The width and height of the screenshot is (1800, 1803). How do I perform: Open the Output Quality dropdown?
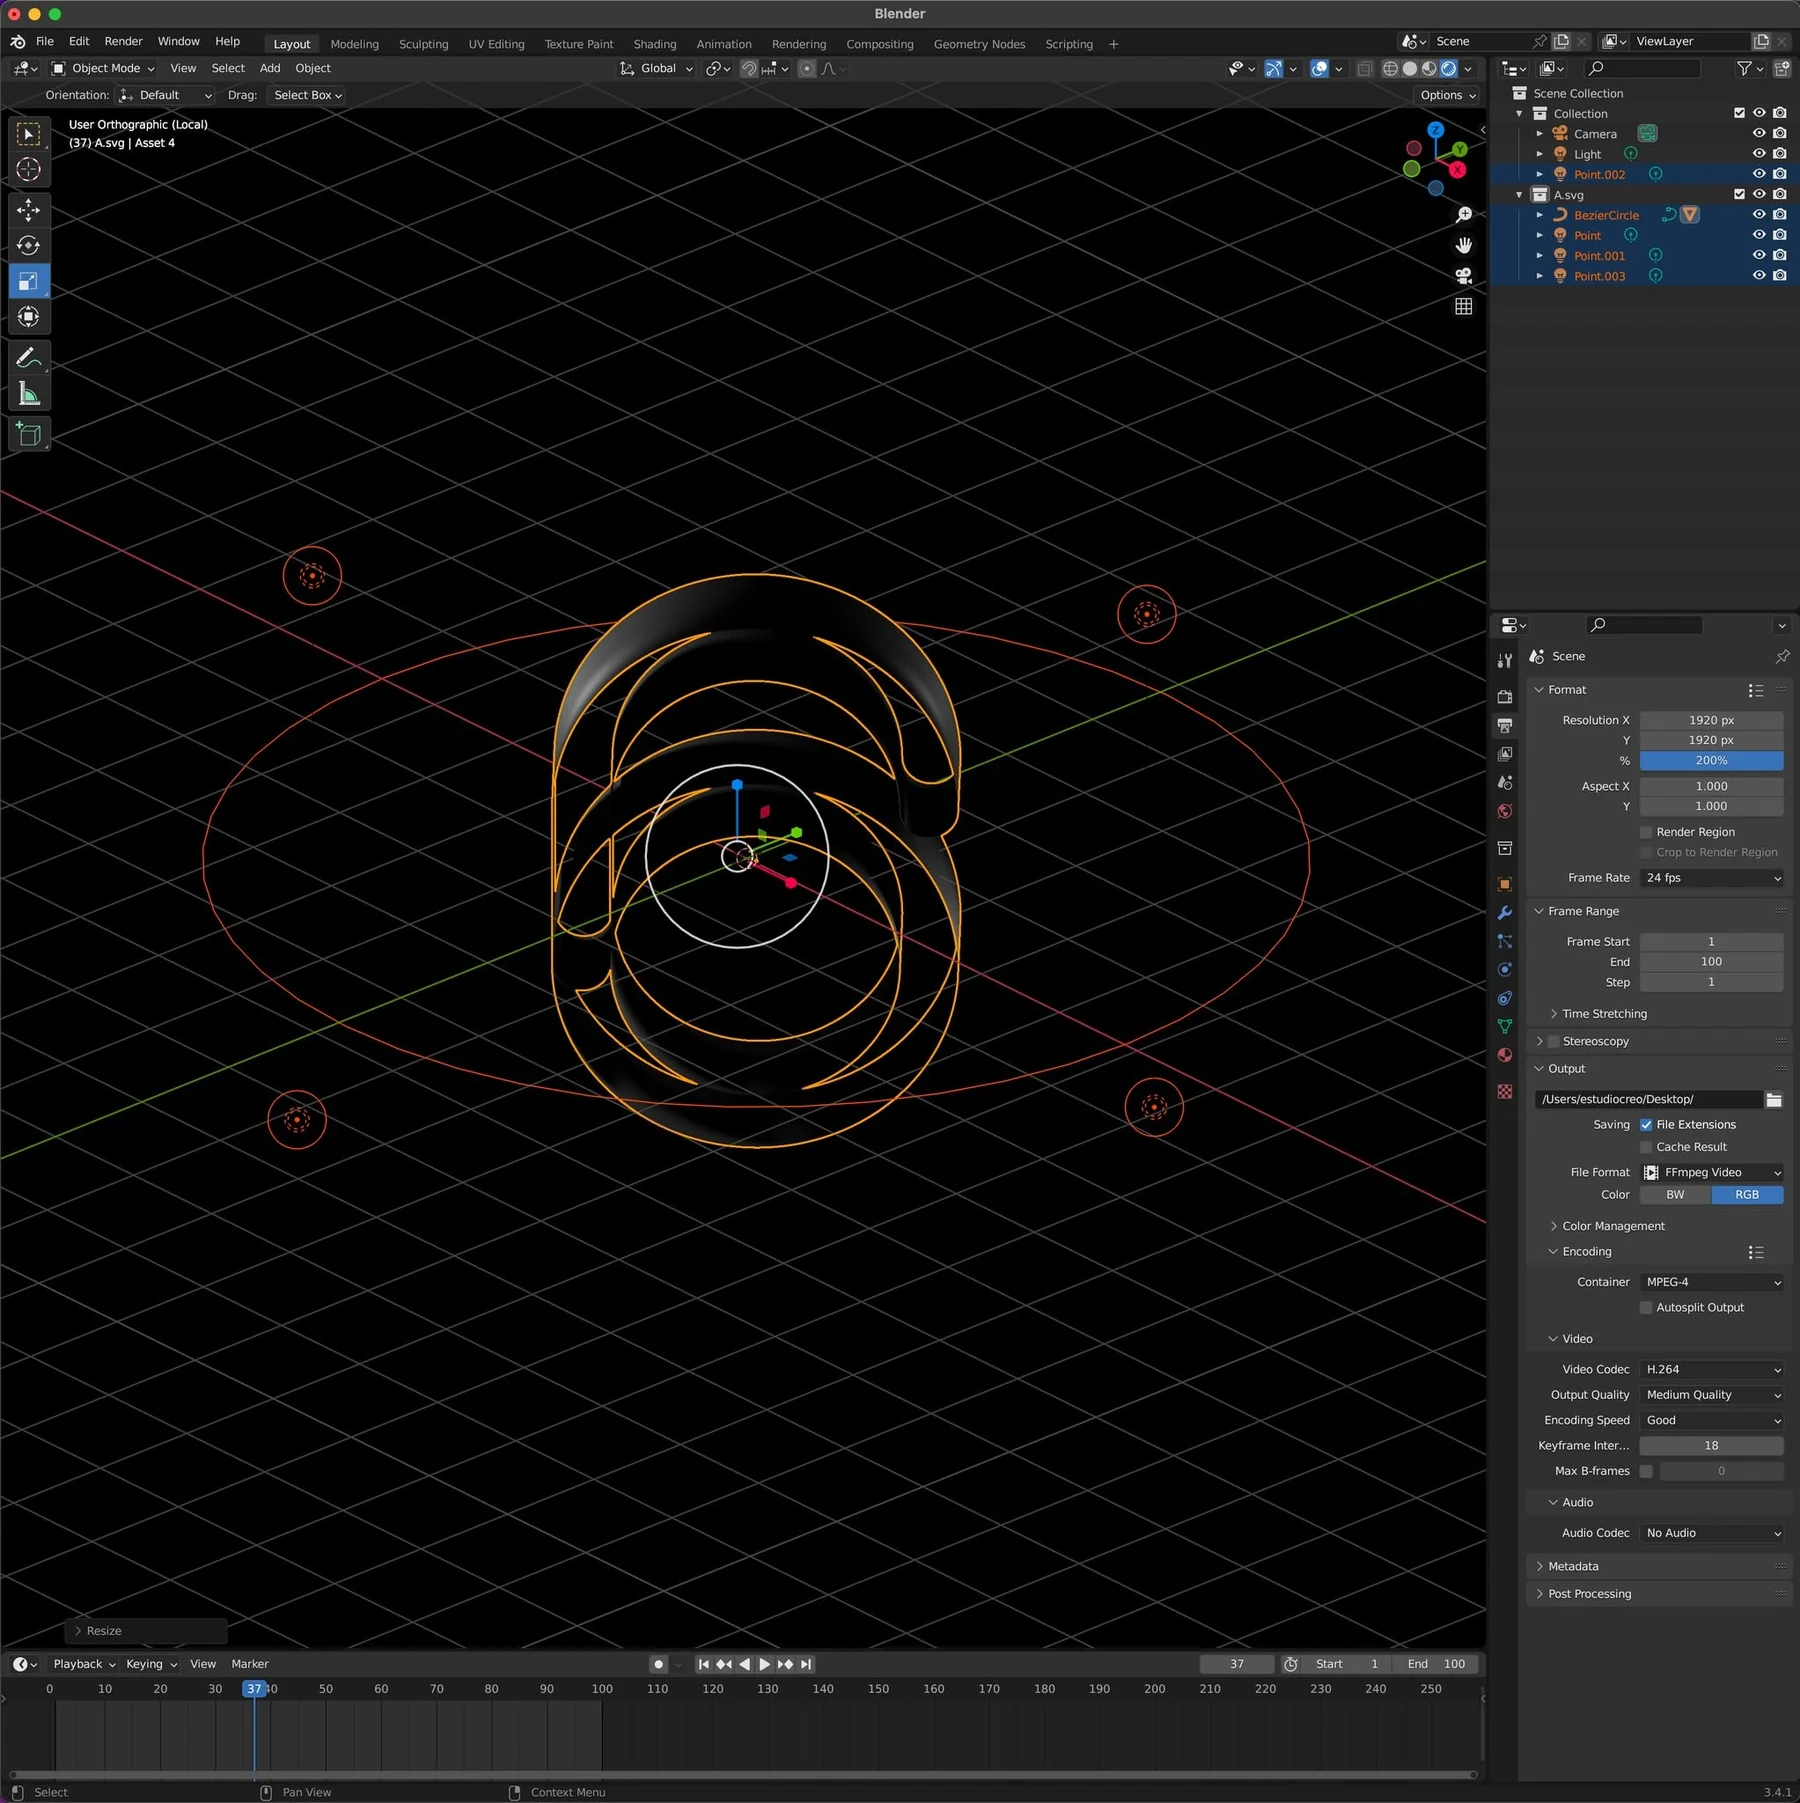coord(1712,1396)
